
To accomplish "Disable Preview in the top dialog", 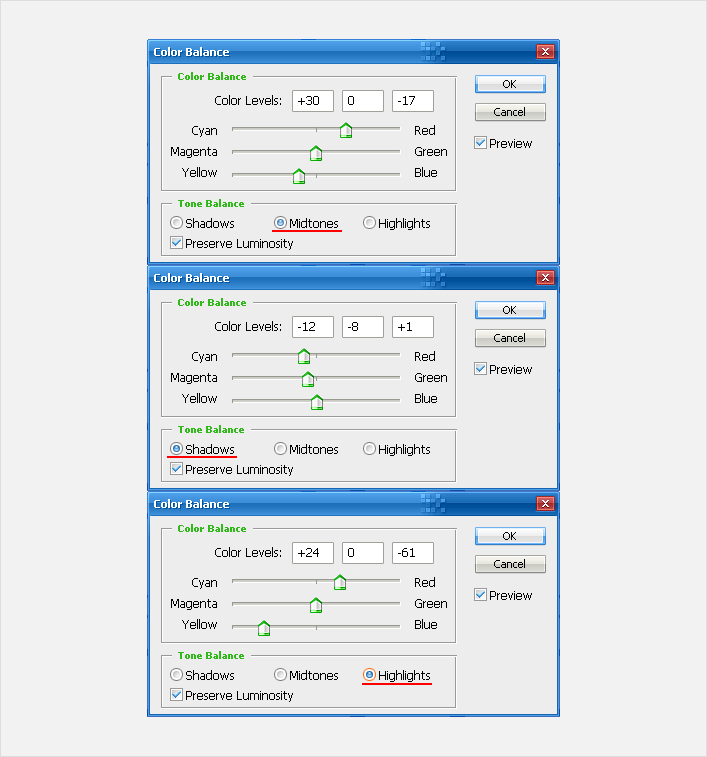I will pos(481,143).
